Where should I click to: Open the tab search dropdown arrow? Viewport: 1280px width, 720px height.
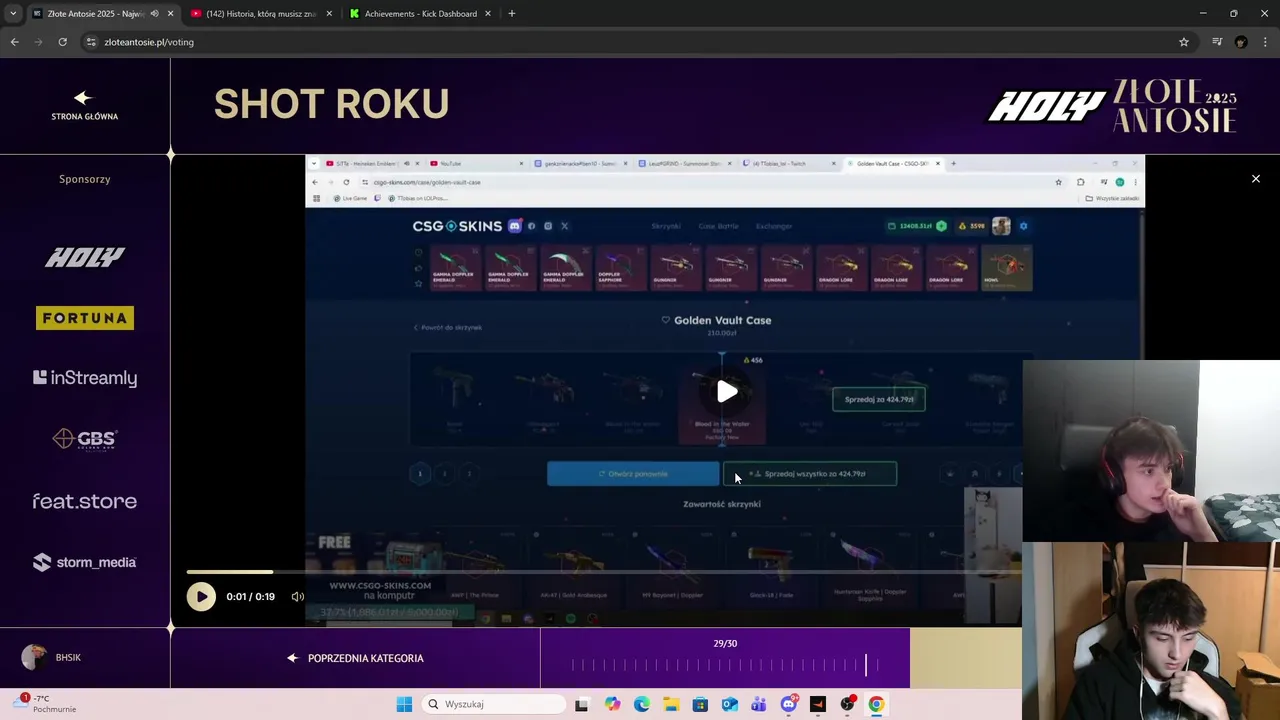tap(13, 14)
